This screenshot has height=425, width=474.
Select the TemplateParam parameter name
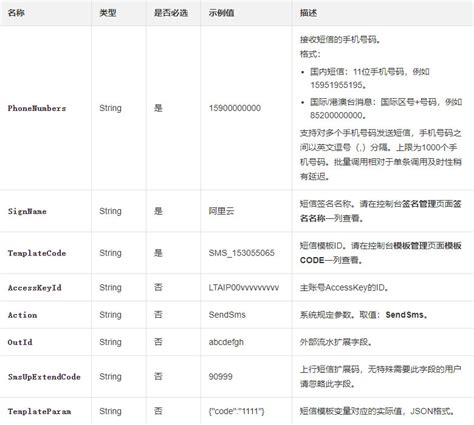tap(39, 412)
